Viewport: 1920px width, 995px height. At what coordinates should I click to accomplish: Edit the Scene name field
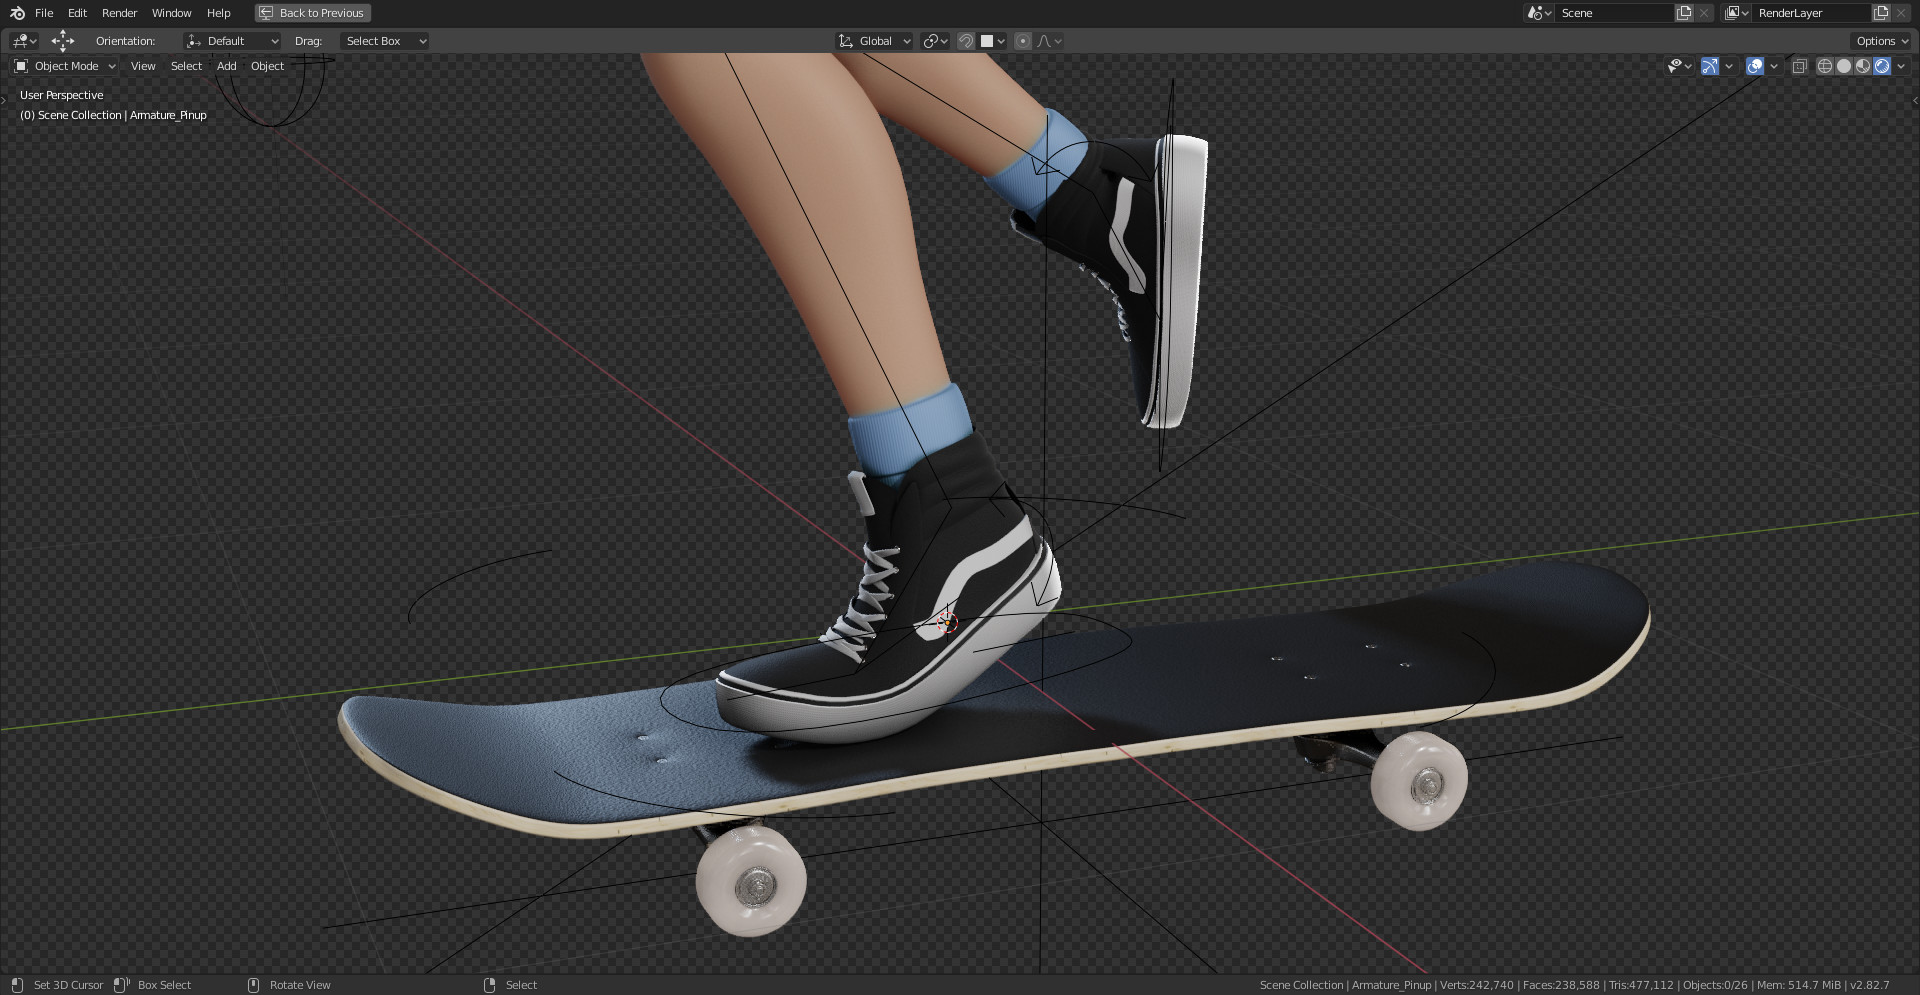[x=1615, y=13]
